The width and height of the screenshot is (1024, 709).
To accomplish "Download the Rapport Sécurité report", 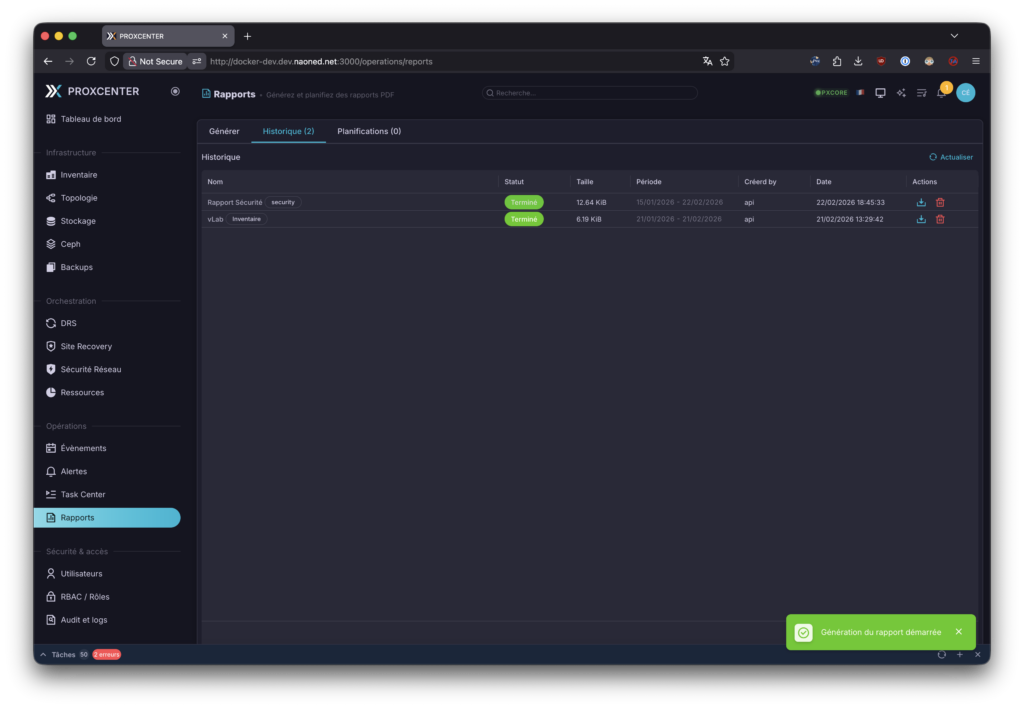I will coord(921,202).
